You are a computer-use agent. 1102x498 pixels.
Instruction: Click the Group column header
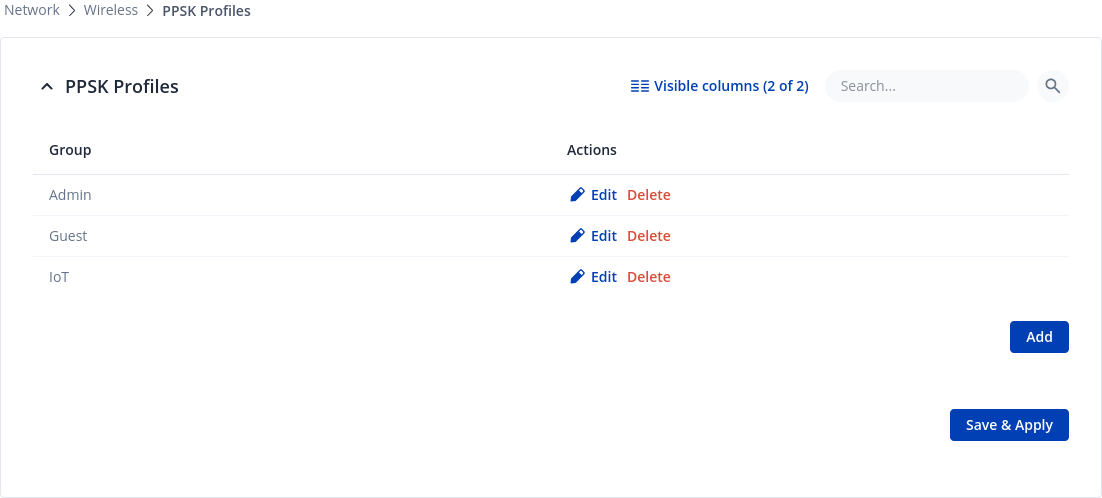tap(70, 150)
